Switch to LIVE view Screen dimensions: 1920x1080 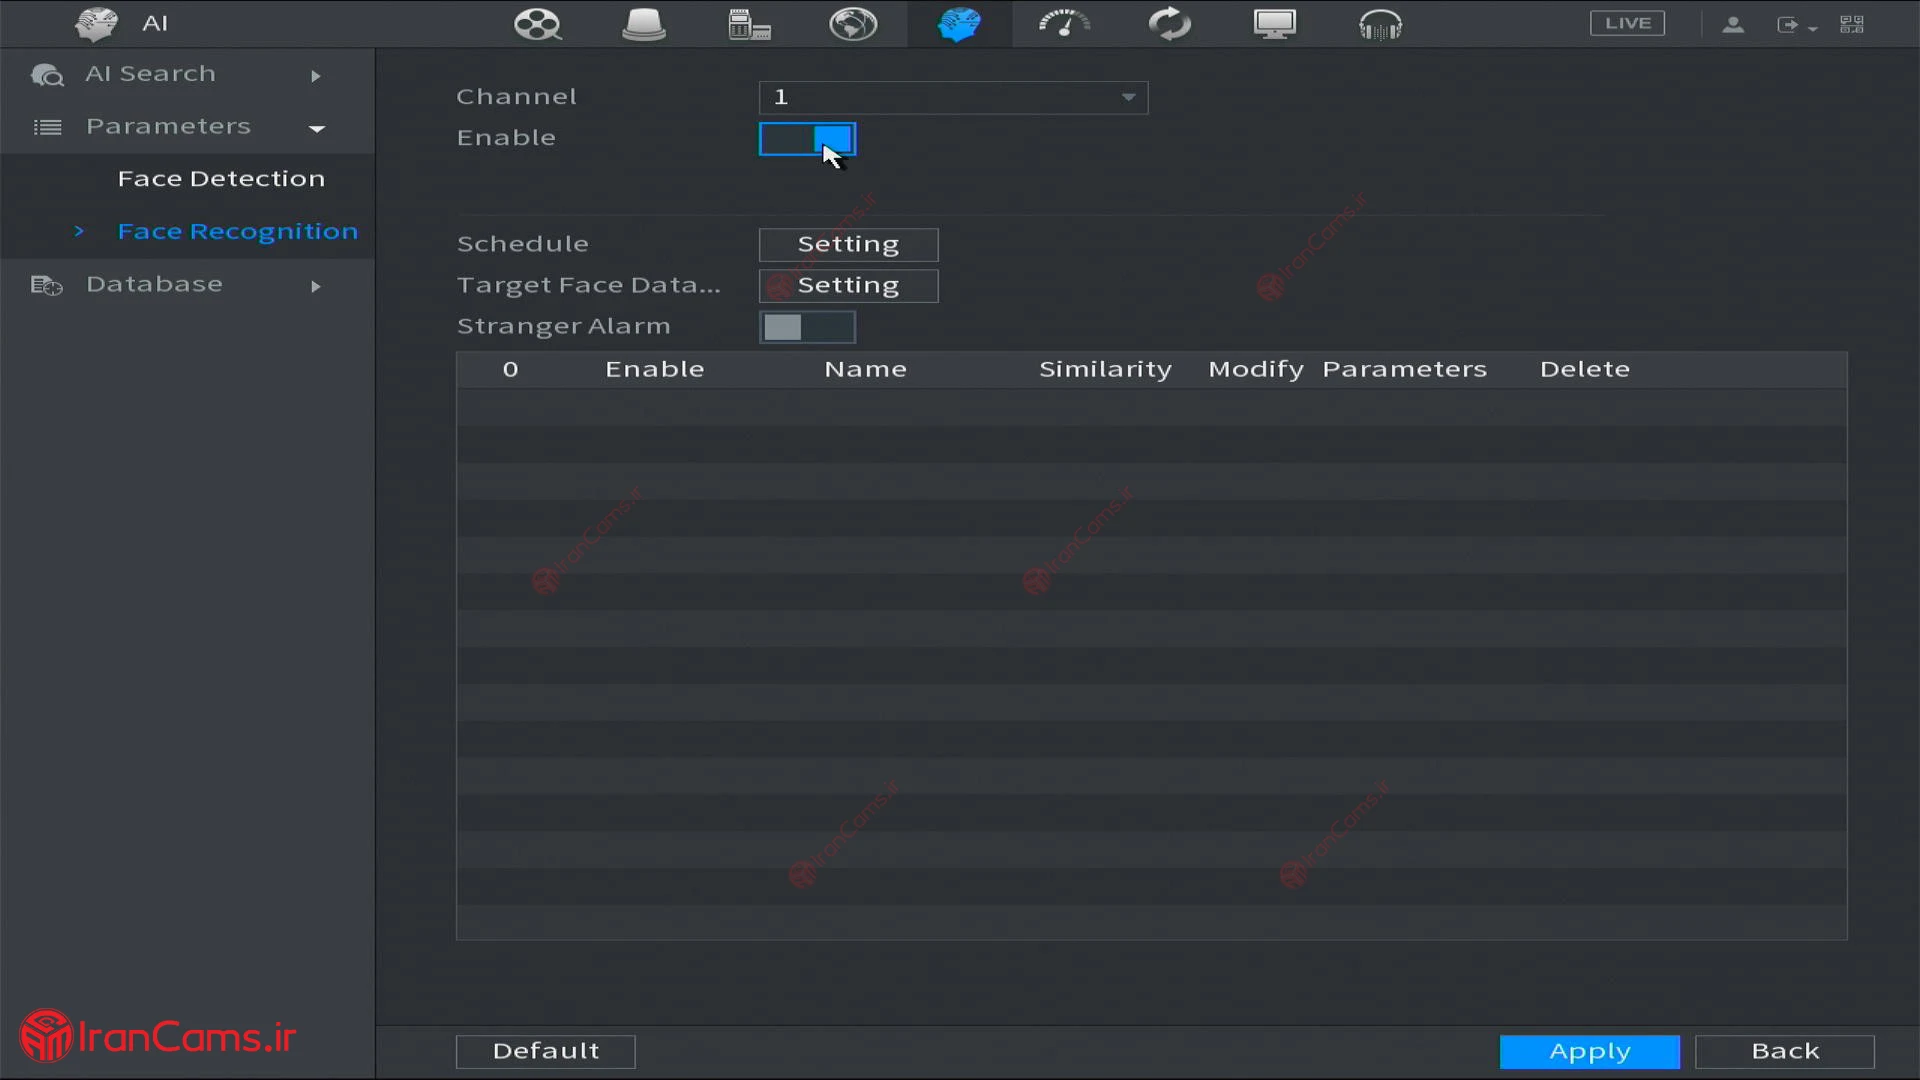1627,24
